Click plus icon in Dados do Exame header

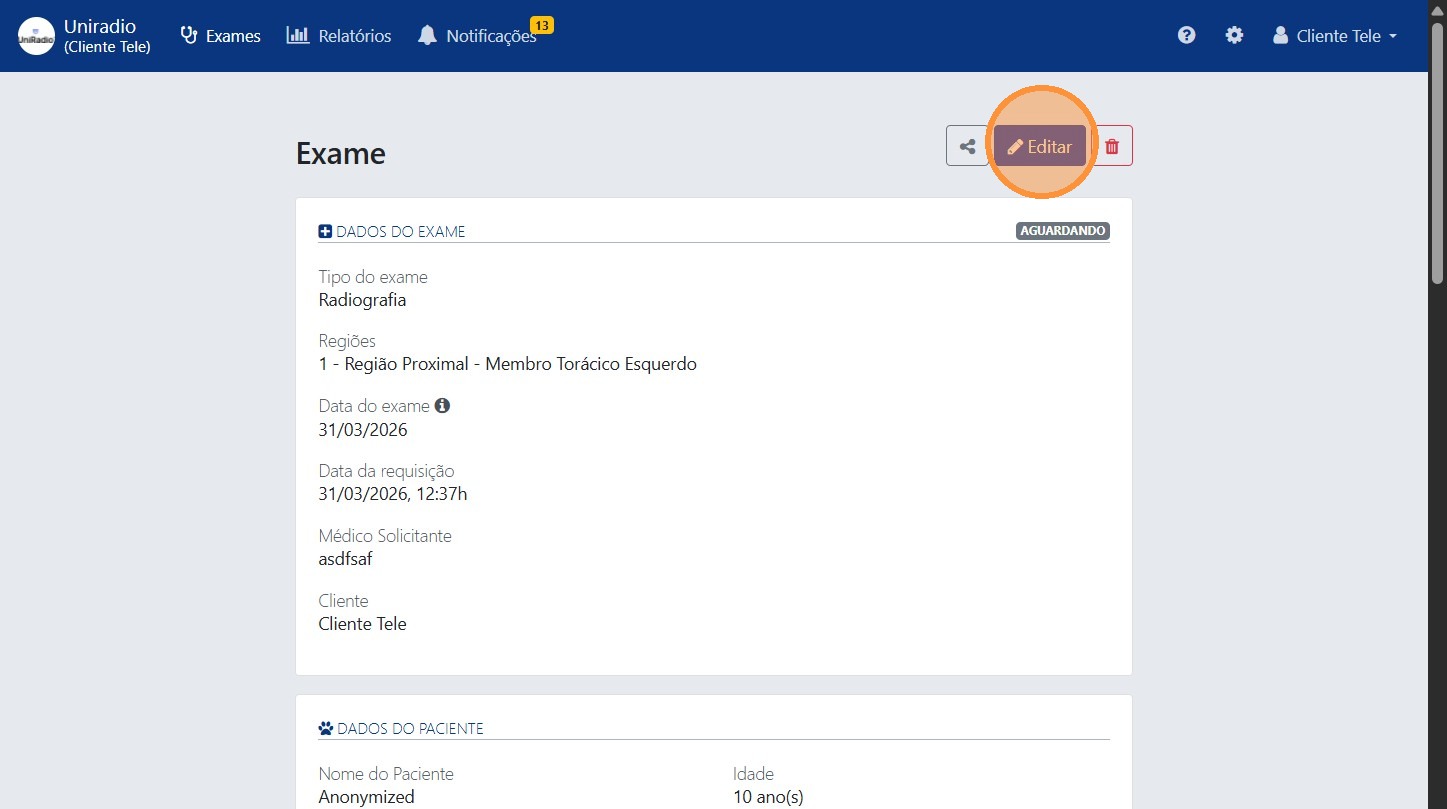(325, 232)
